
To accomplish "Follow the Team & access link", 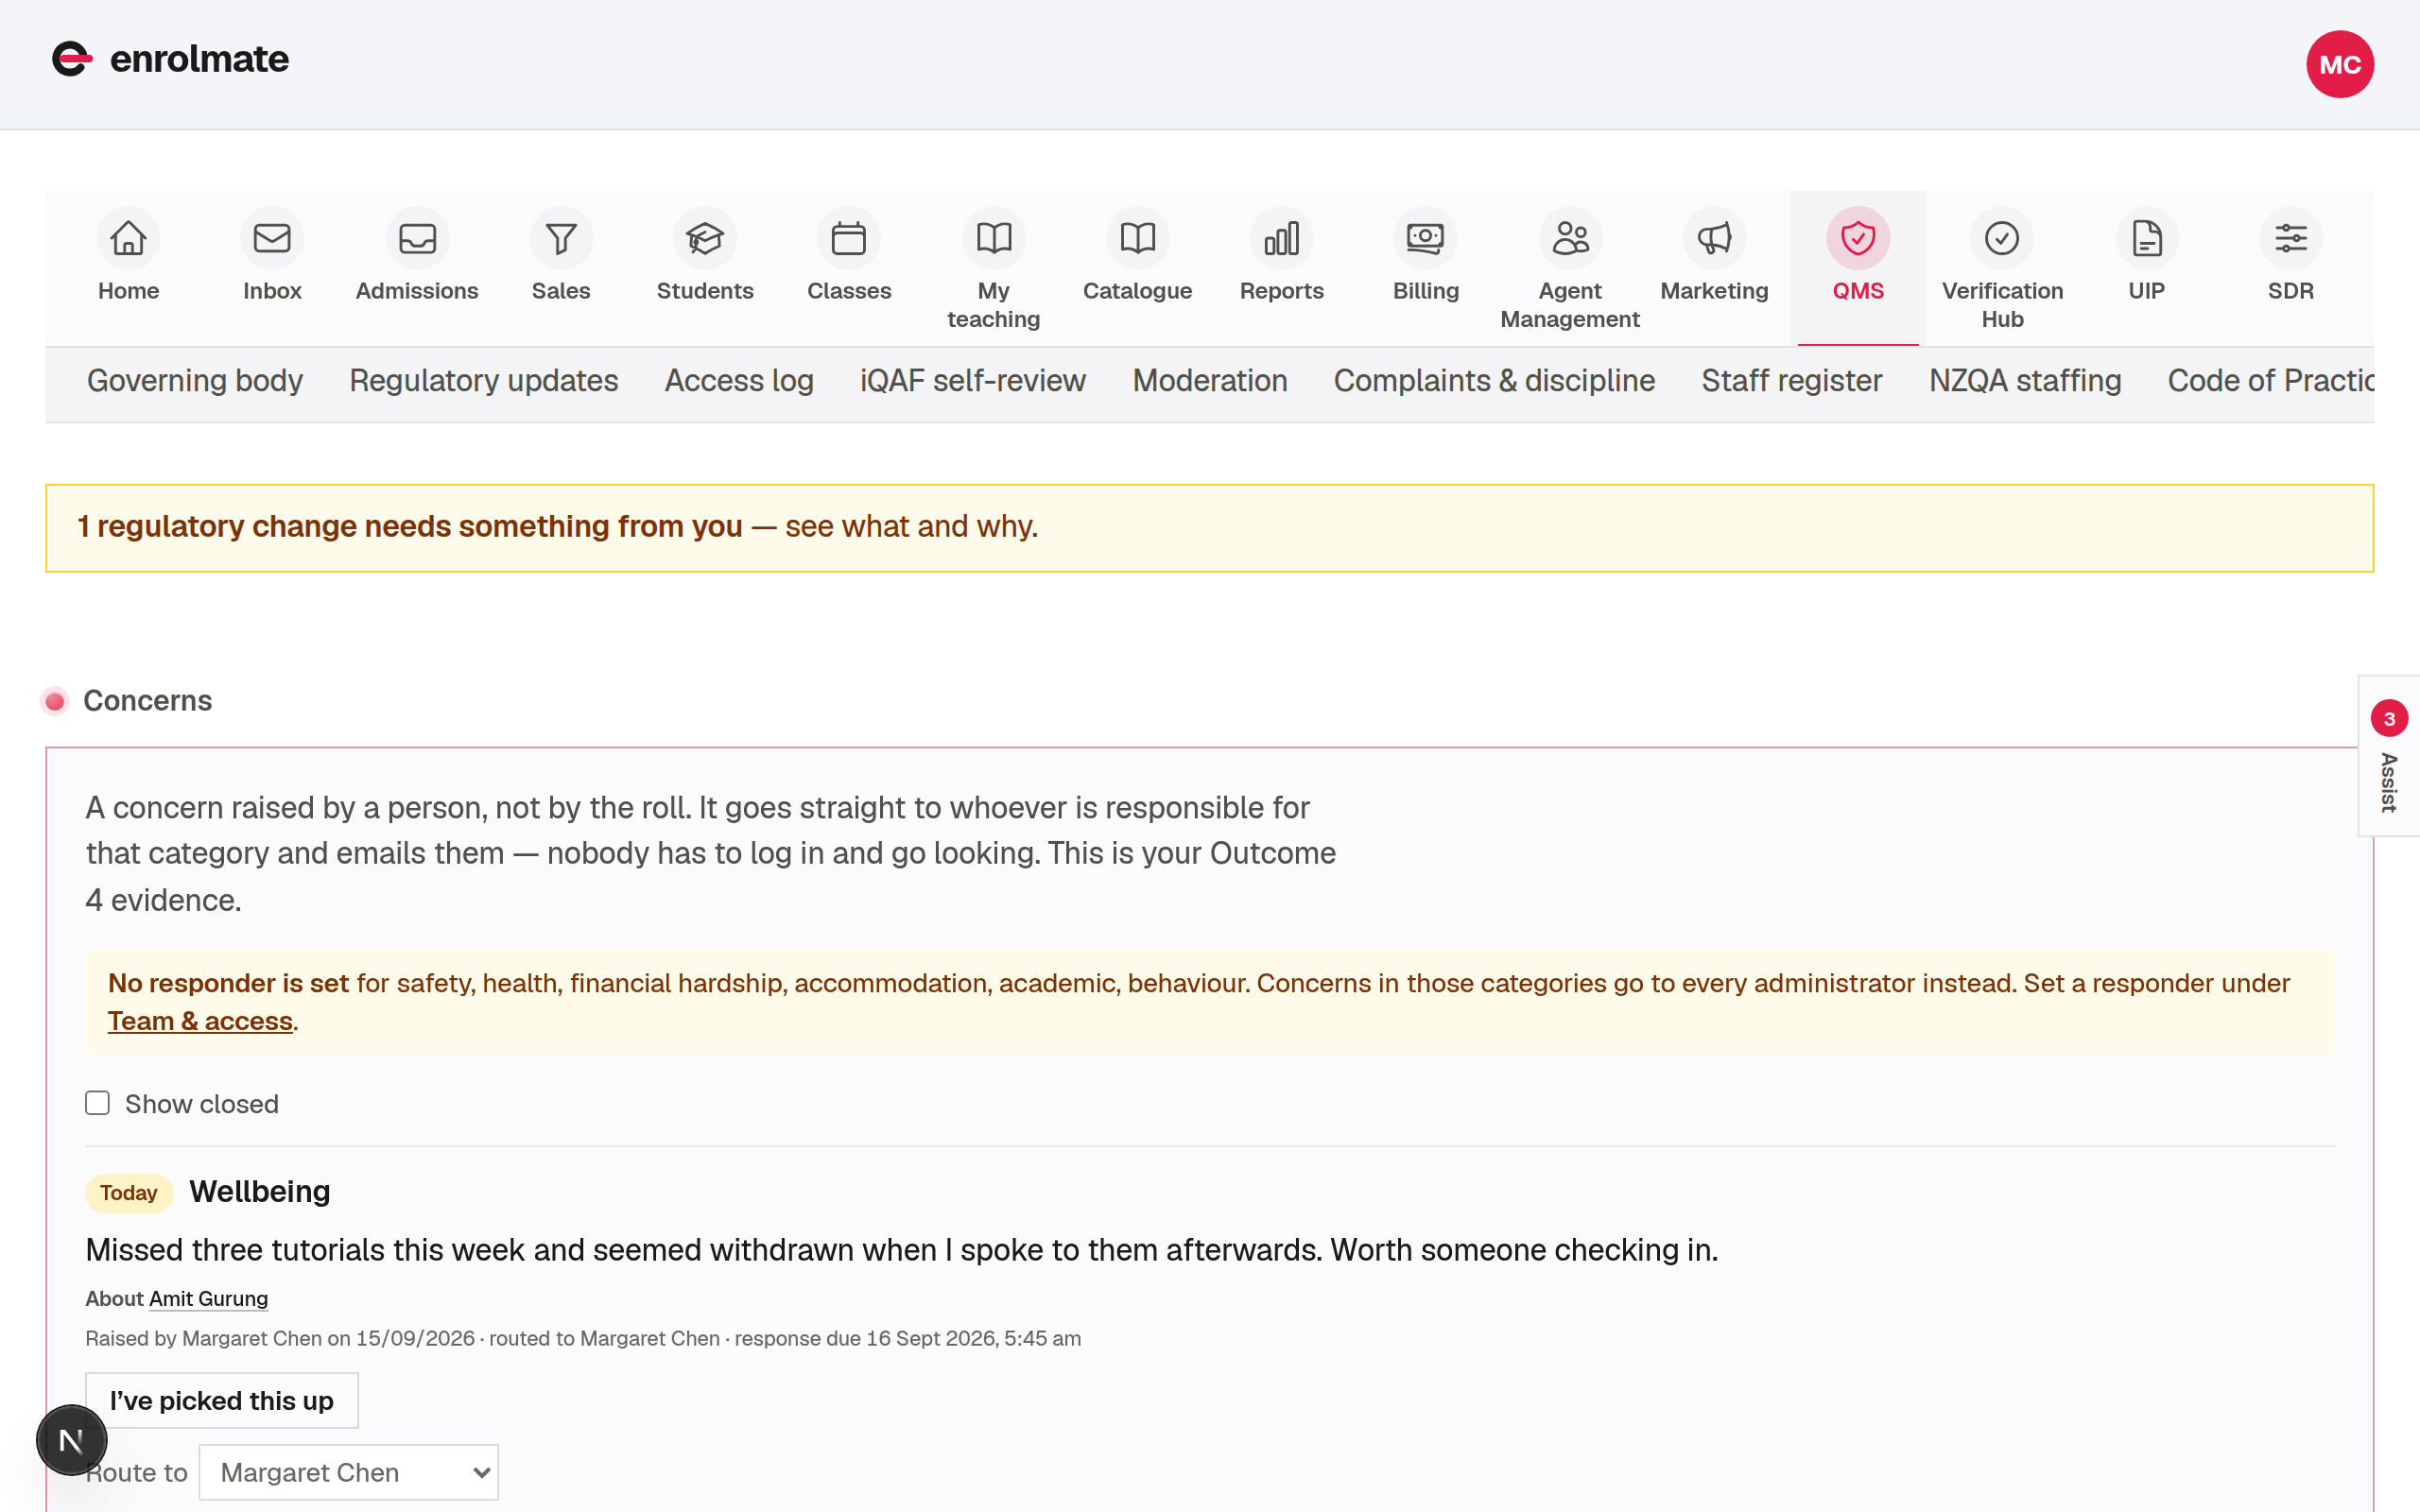I will [200, 1021].
